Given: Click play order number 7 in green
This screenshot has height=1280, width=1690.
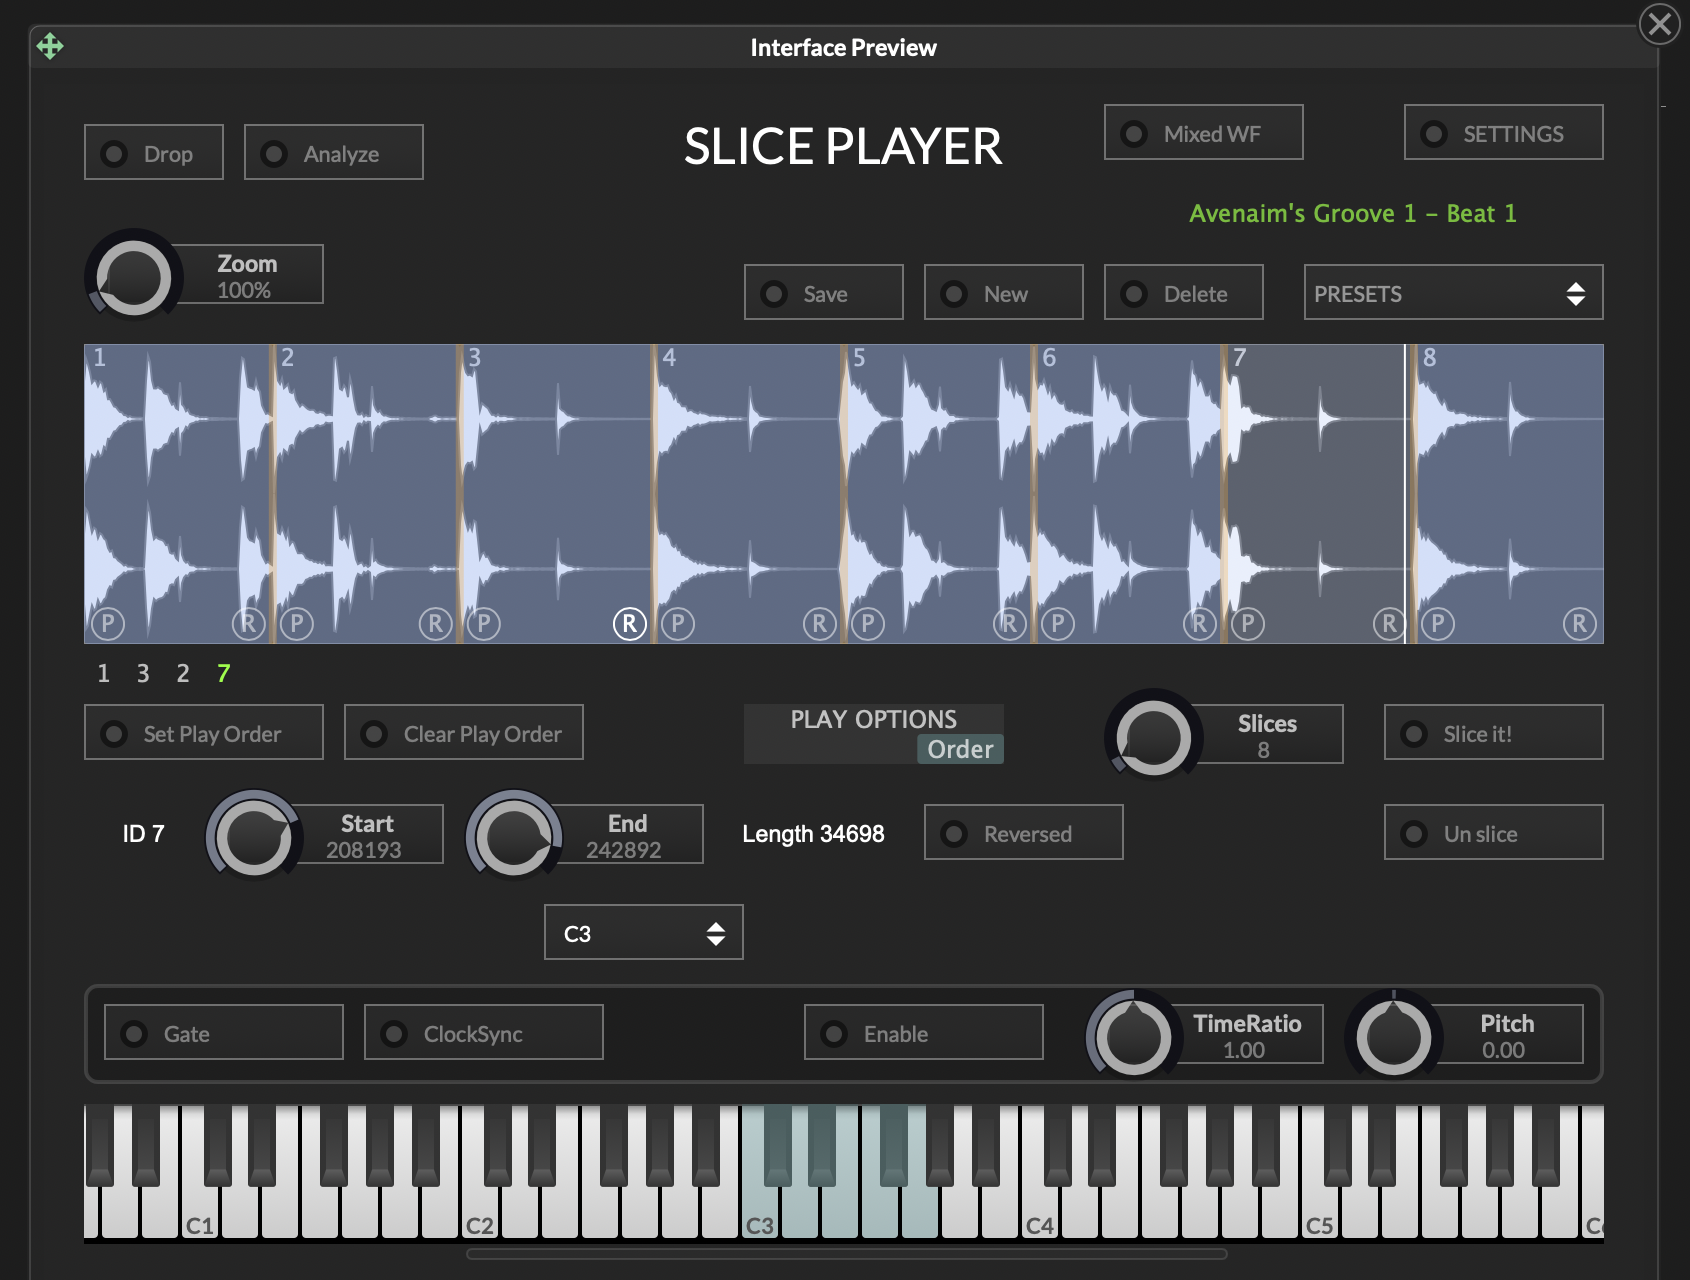Looking at the screenshot, I should coord(223,673).
